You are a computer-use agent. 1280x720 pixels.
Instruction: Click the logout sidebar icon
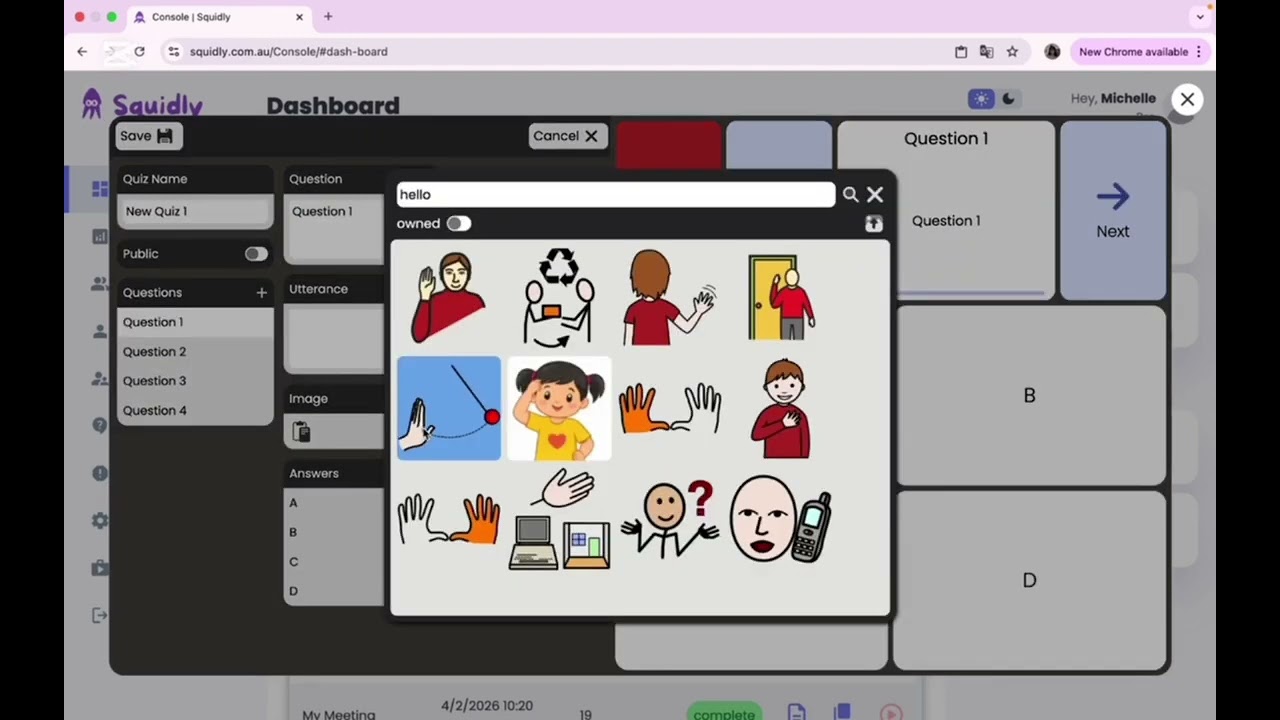[x=100, y=616]
